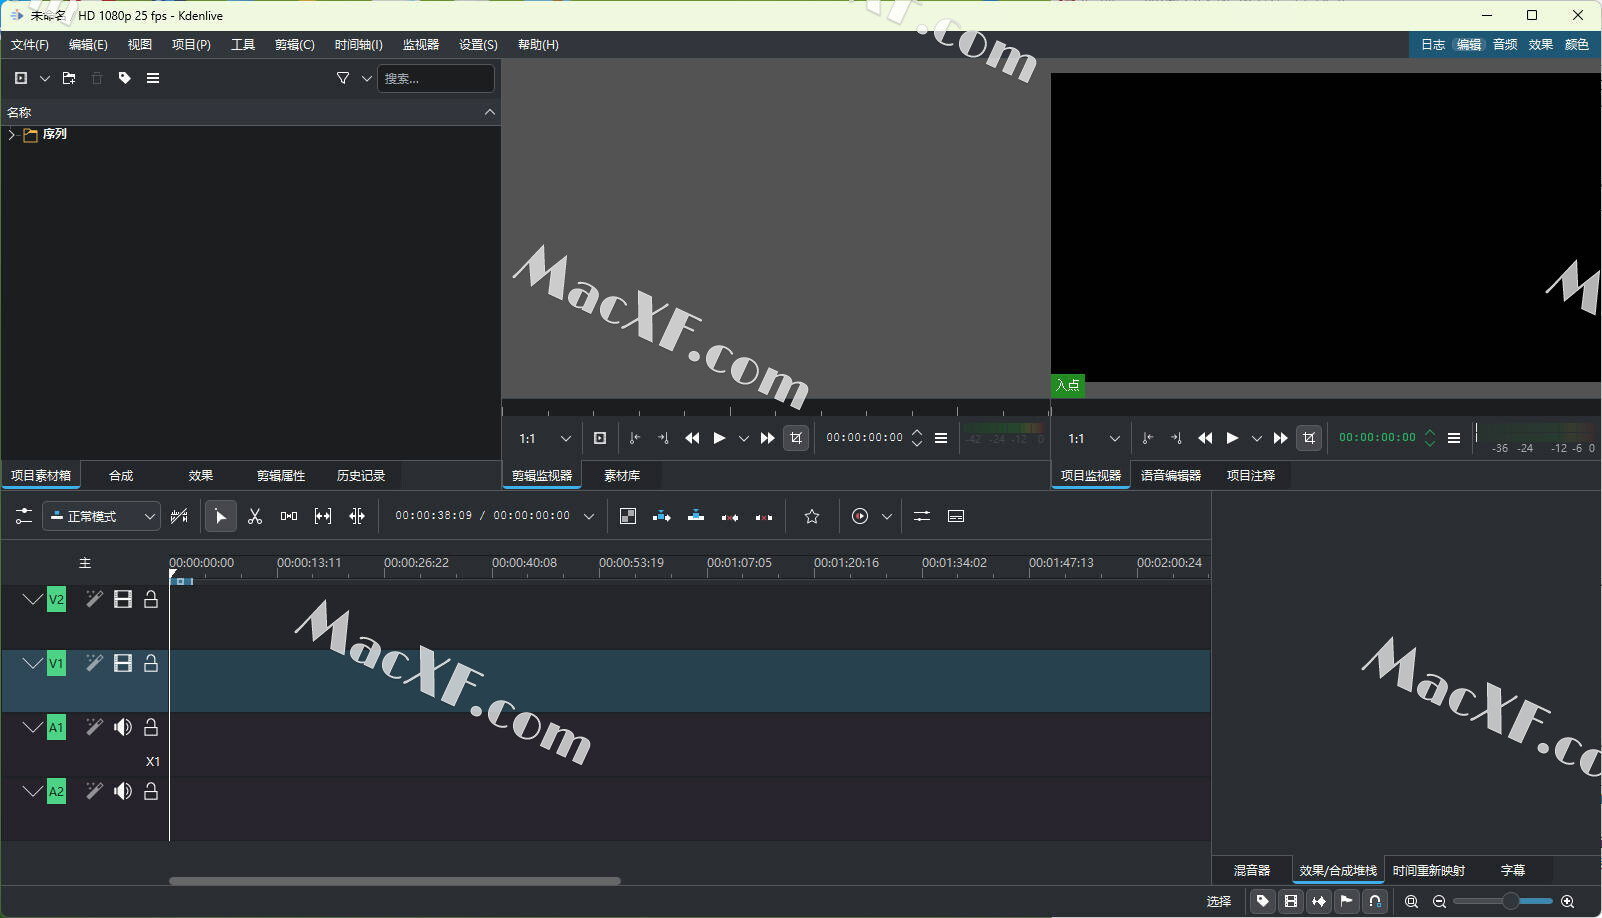The height and width of the screenshot is (918, 1602).
Task: Collapse track A1 chevron
Action: (x=32, y=727)
